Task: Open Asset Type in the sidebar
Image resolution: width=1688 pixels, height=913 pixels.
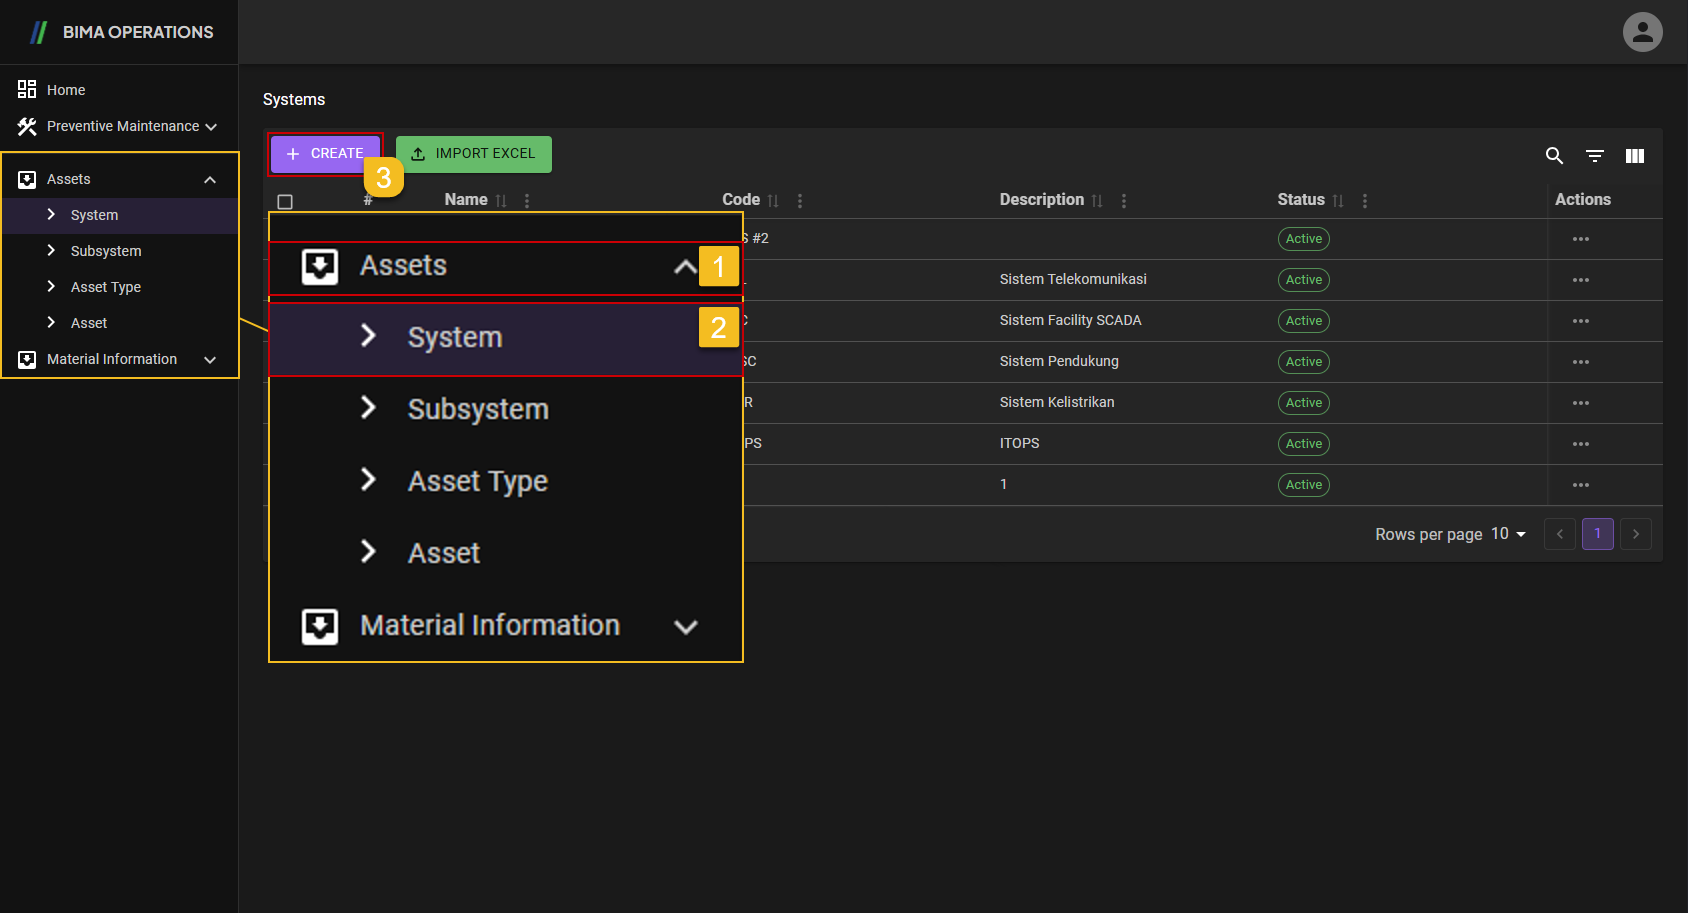Action: point(106,287)
